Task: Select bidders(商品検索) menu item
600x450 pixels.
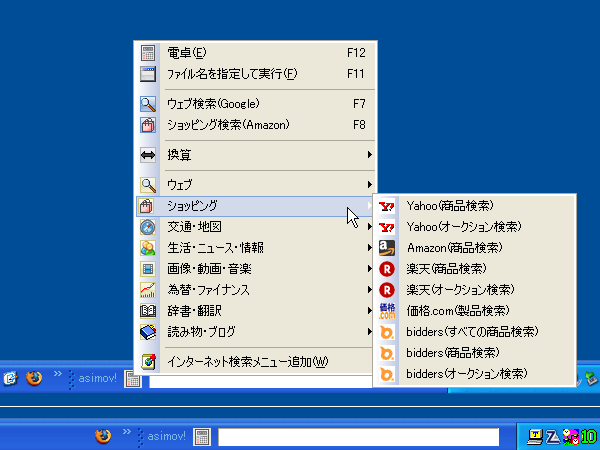Action: 474,353
